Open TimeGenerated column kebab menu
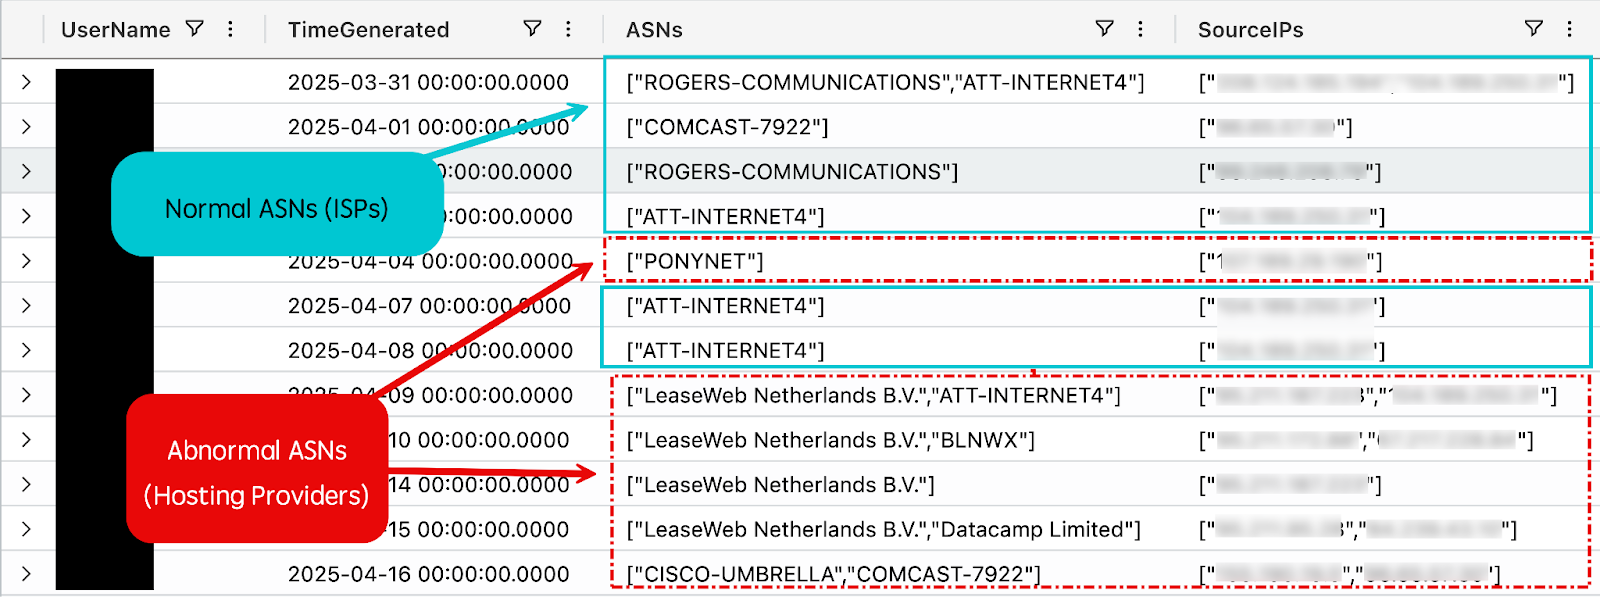Screen dimensions: 1600x597 [568, 29]
